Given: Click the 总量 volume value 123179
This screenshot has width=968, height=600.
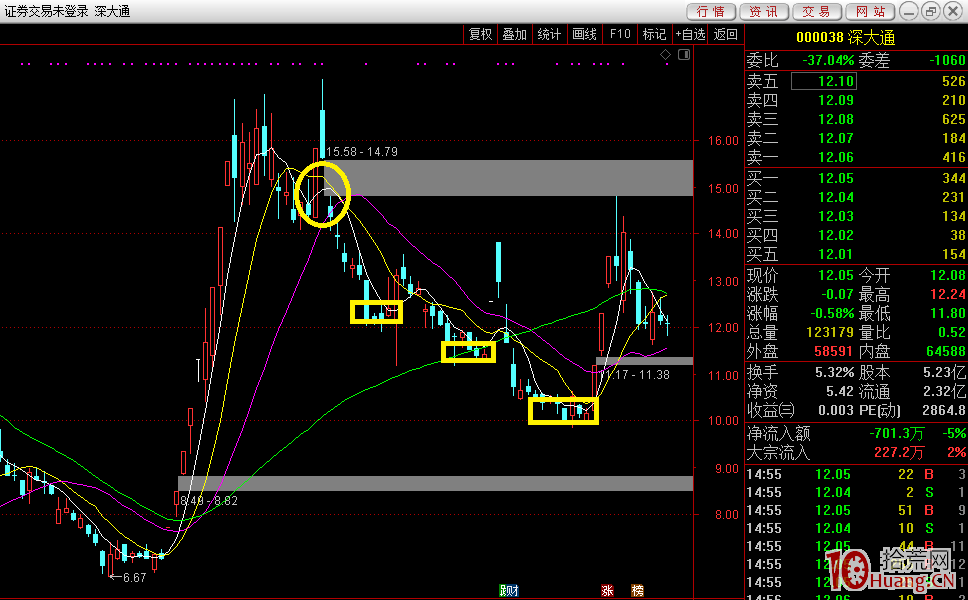Looking at the screenshot, I should (x=830, y=333).
